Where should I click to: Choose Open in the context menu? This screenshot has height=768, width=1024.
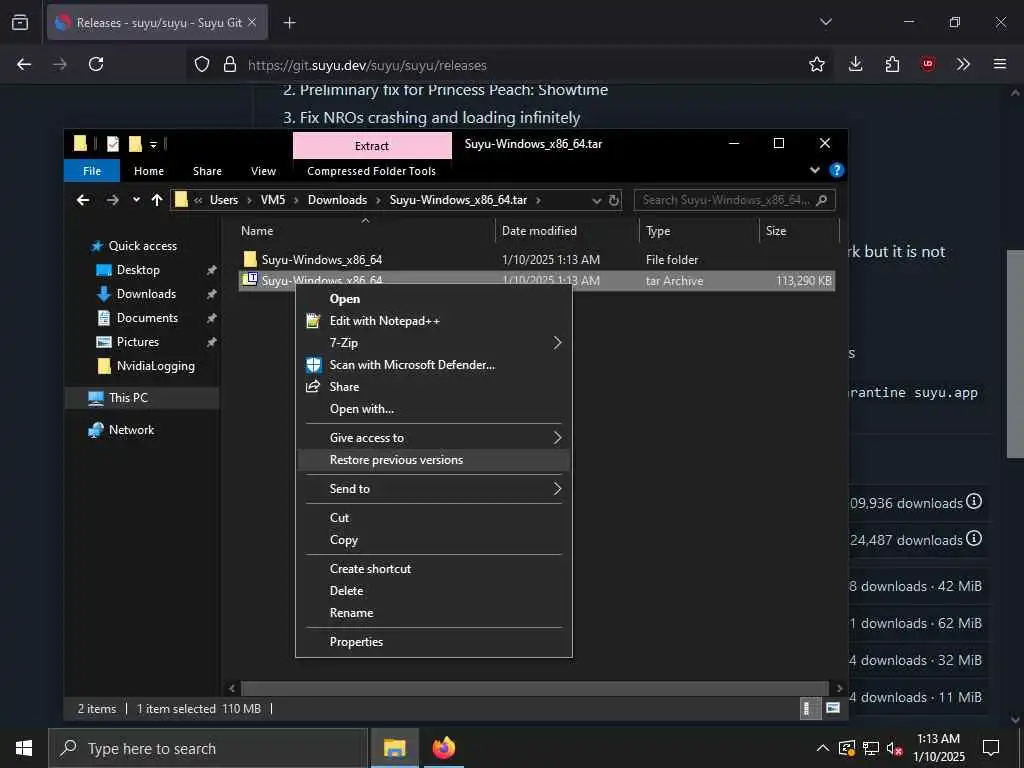click(434, 298)
